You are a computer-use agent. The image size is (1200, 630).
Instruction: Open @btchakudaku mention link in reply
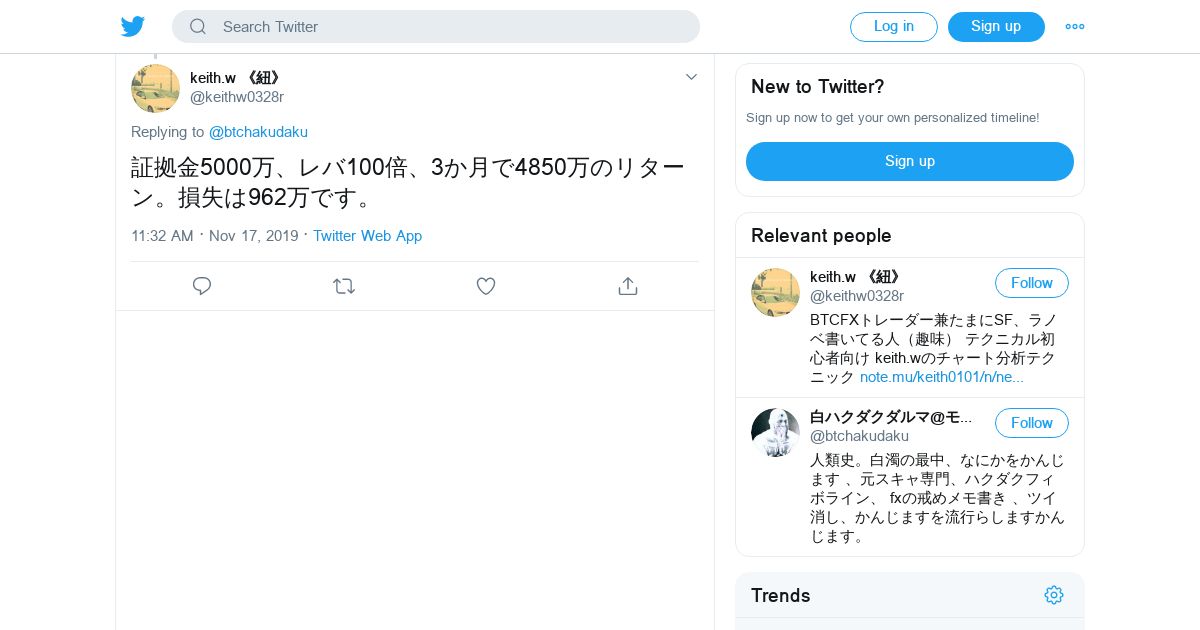click(258, 132)
